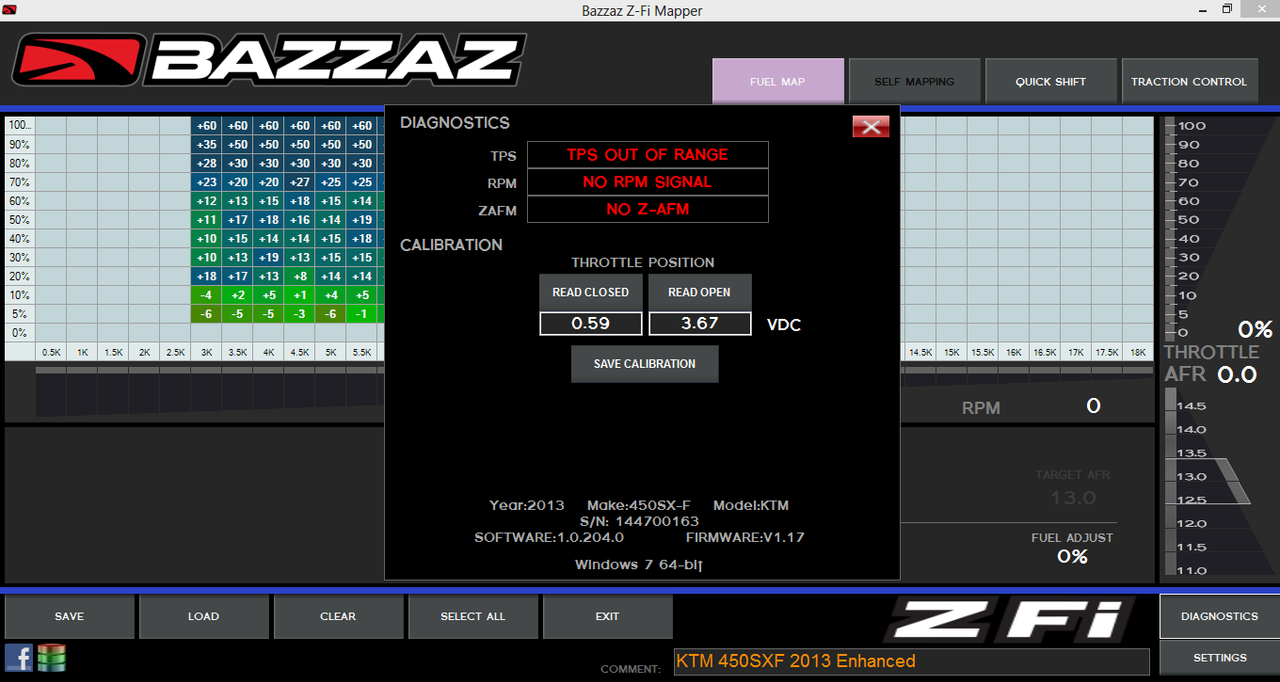Close the Diagnostics dialog with red X
Screen dimensions: 1280x682
pyautogui.click(x=871, y=126)
